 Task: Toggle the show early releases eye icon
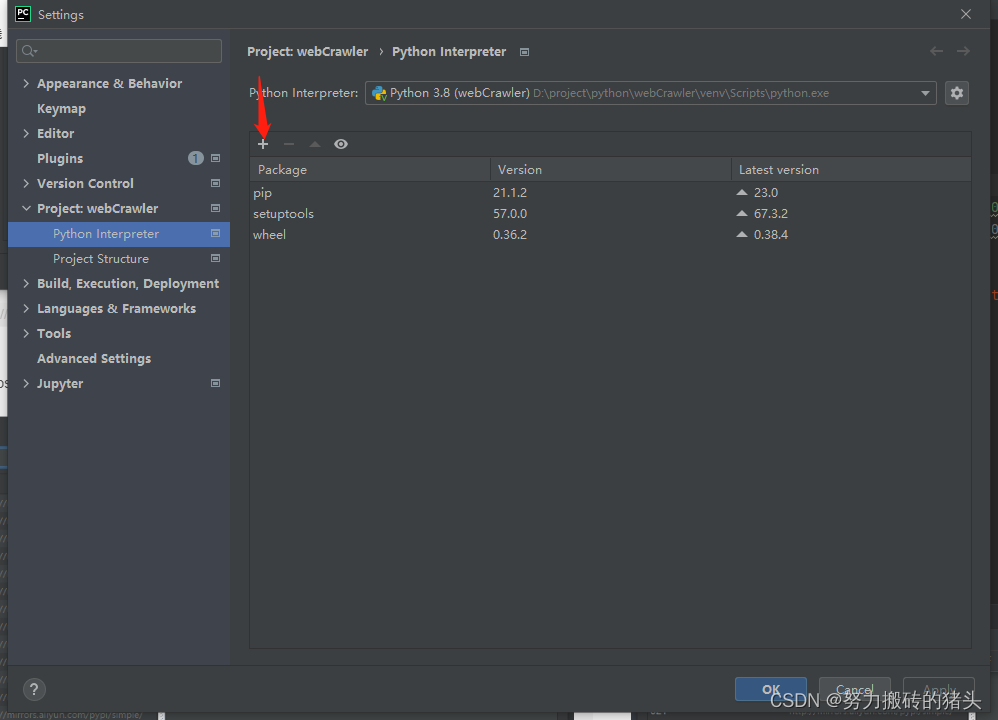341,144
